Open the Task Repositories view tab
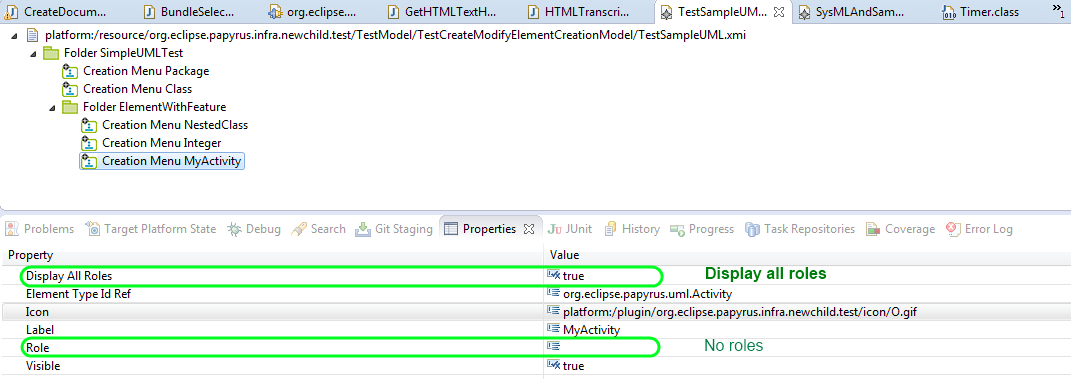Image resolution: width=1071 pixels, height=379 pixels. (x=801, y=229)
